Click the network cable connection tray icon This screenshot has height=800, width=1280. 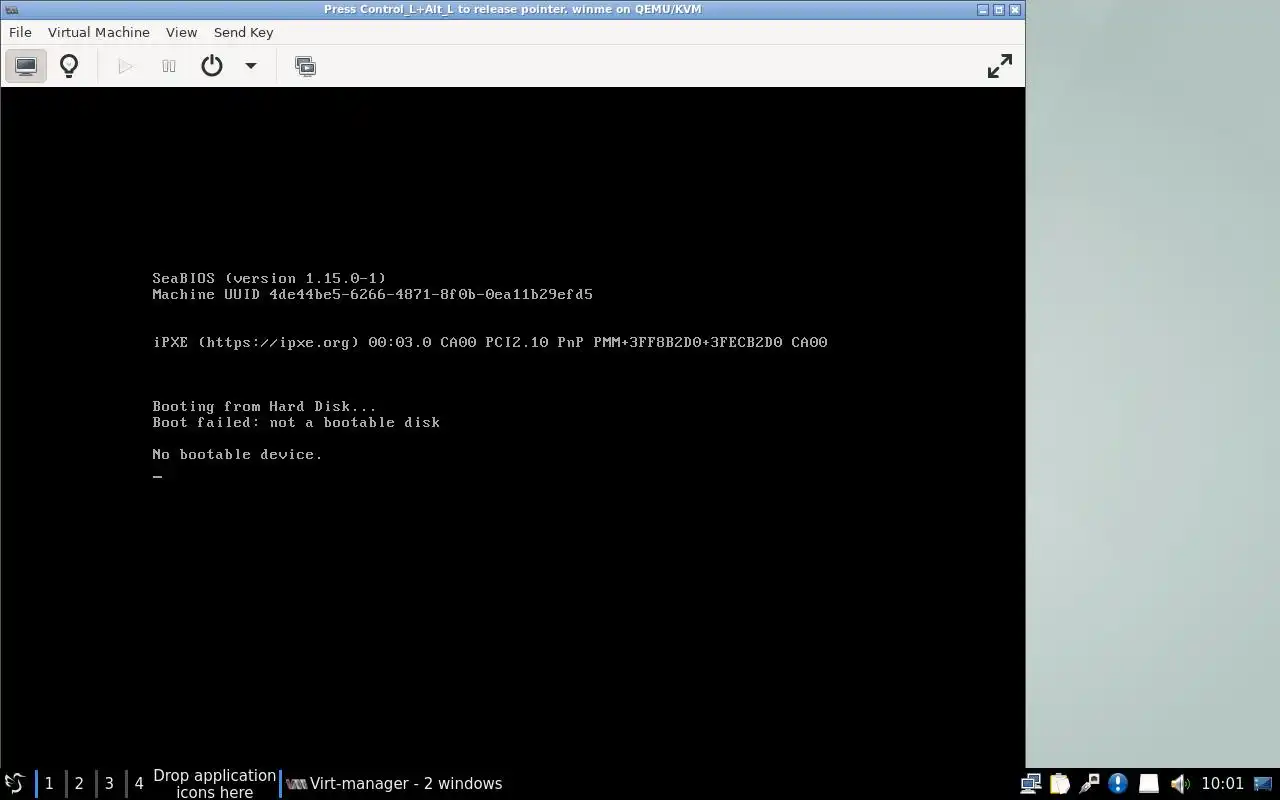click(1089, 783)
